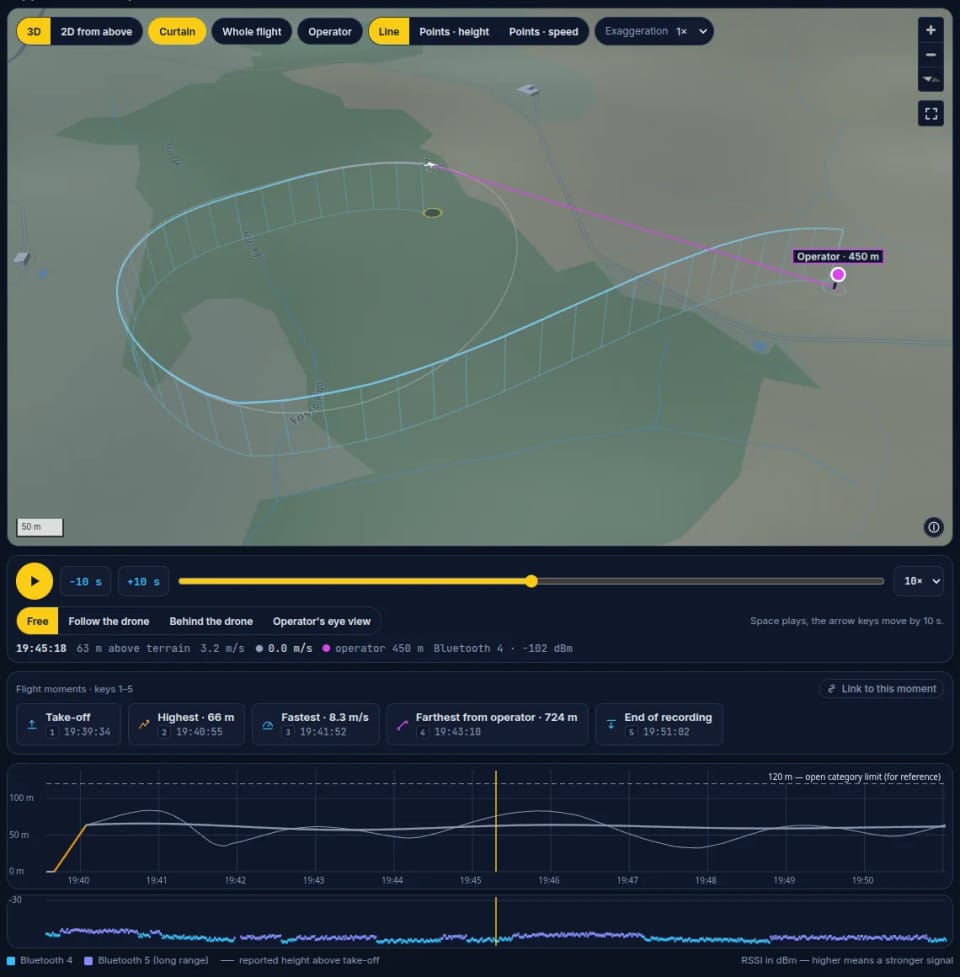The image size is (960, 977).
Task: Skip back with -10 s button
Action: 85,581
